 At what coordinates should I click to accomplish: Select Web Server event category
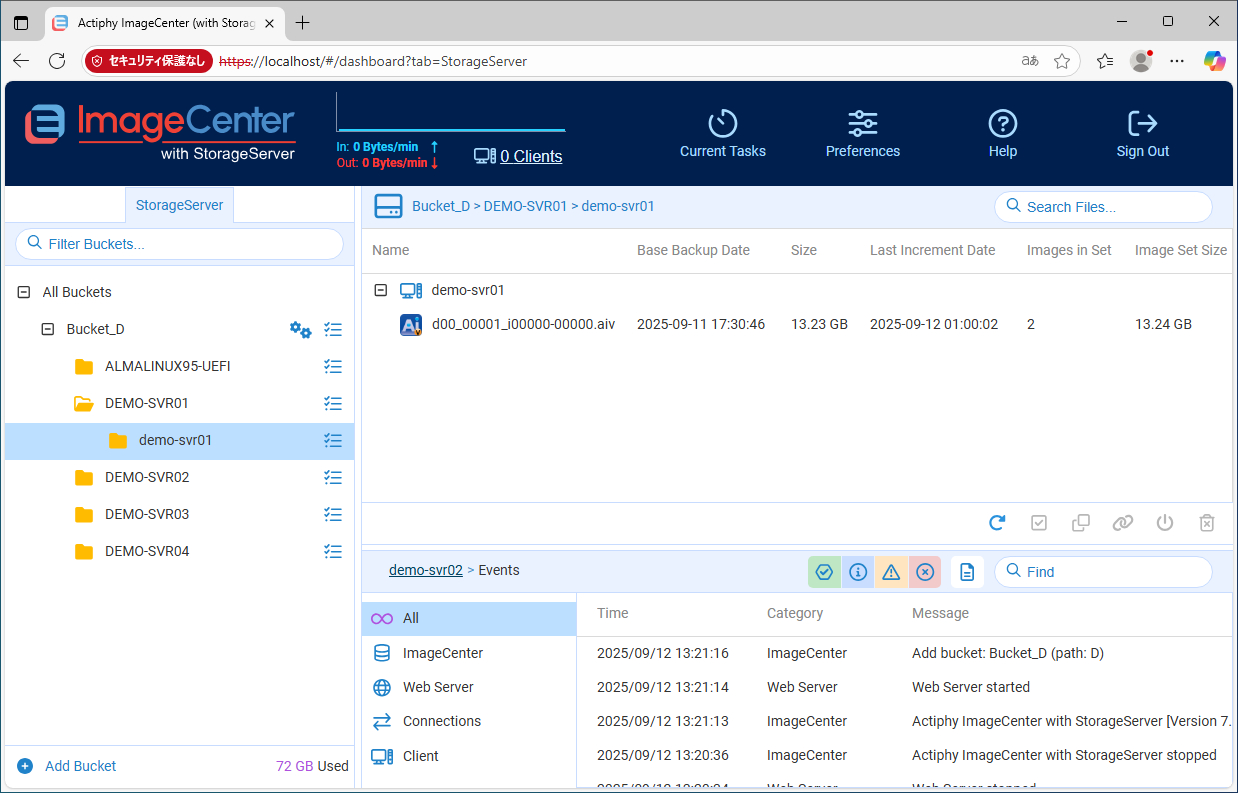coord(437,687)
